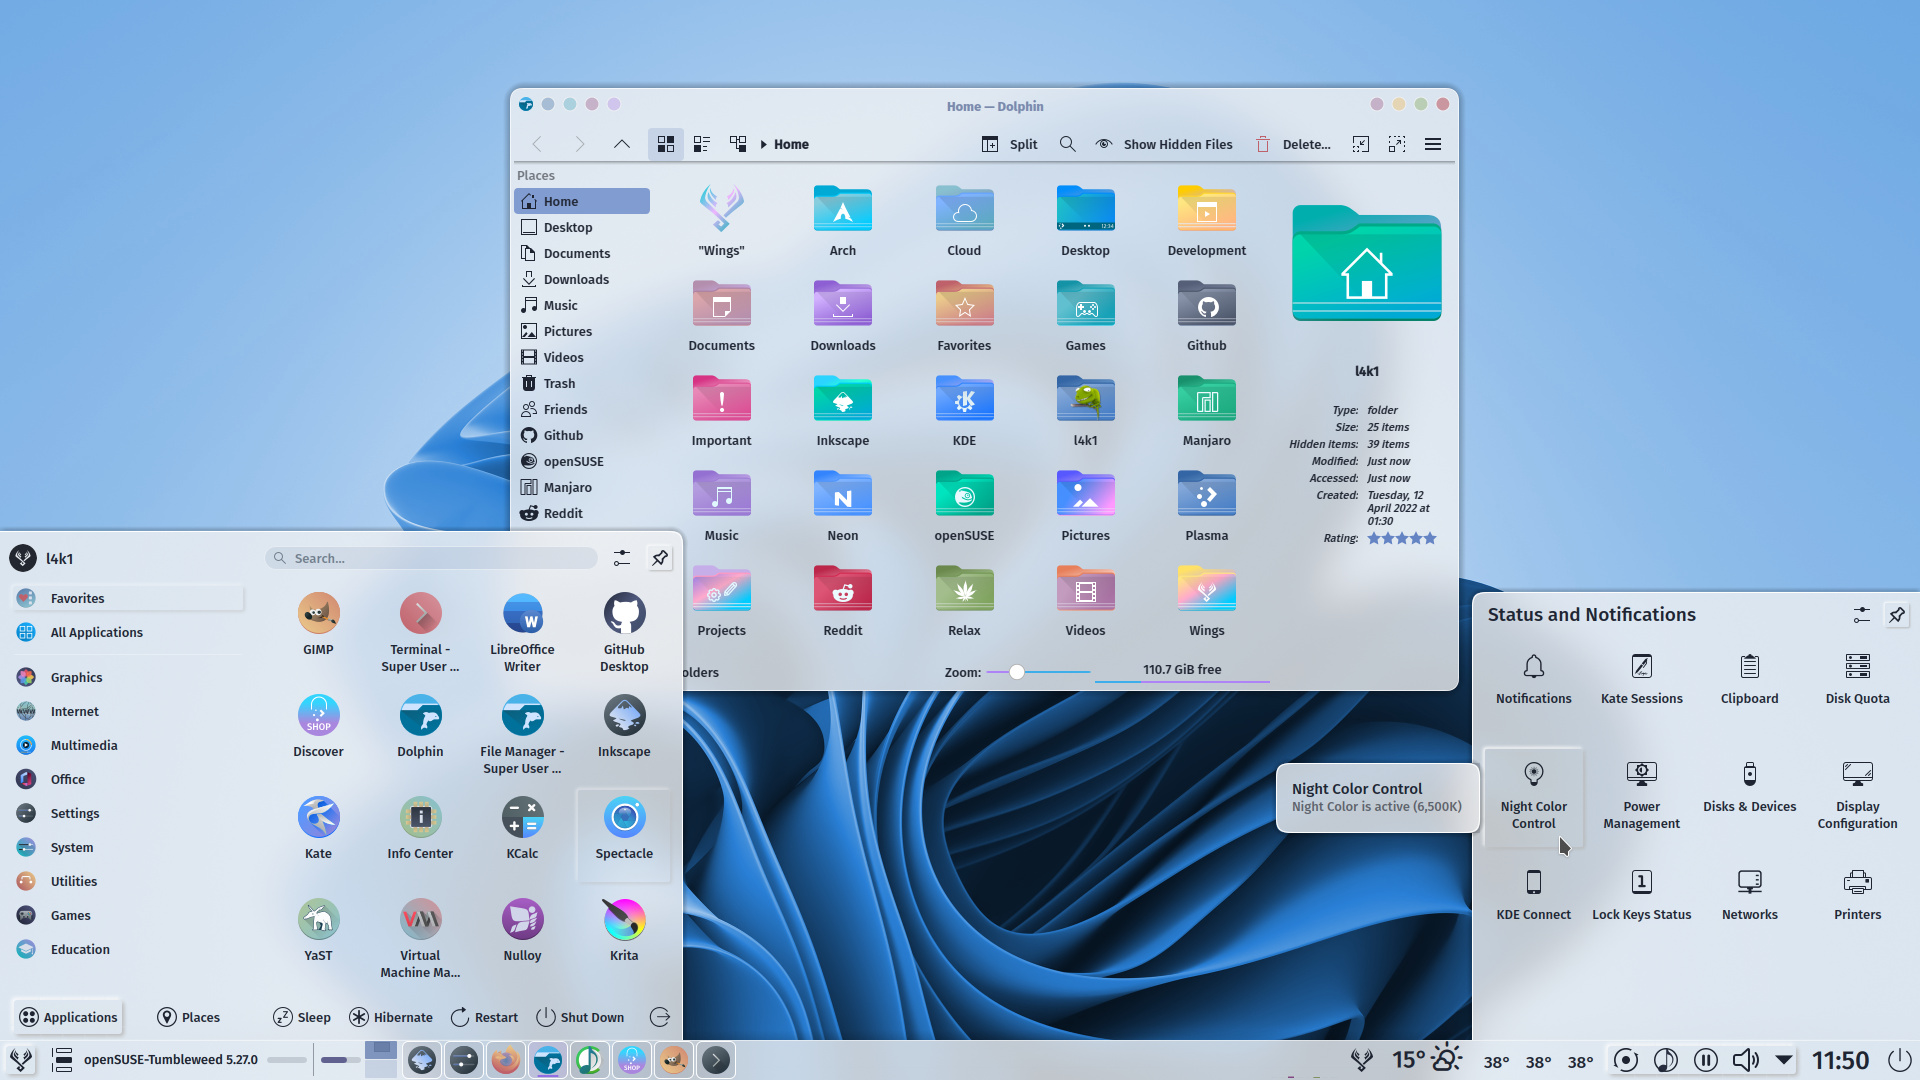
Task: Open the weather widget showing 15°
Action: (1426, 1060)
